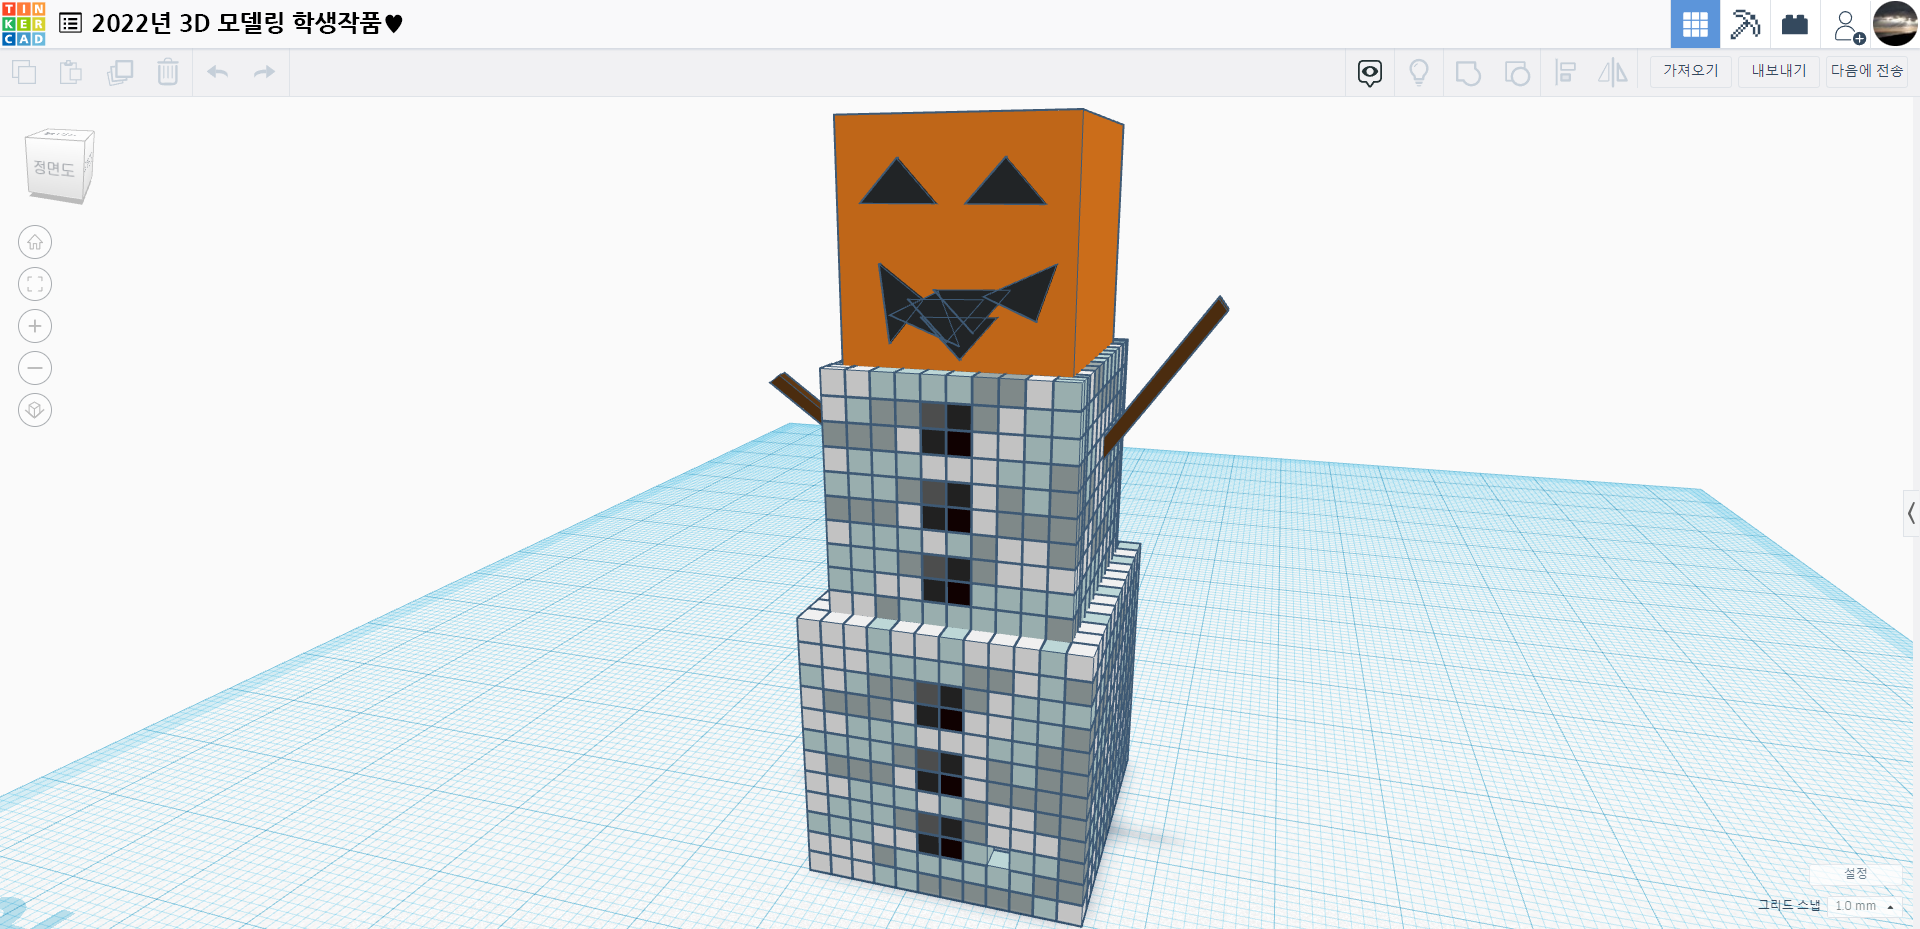Show all hidden objects lightbulb icon

[1419, 73]
